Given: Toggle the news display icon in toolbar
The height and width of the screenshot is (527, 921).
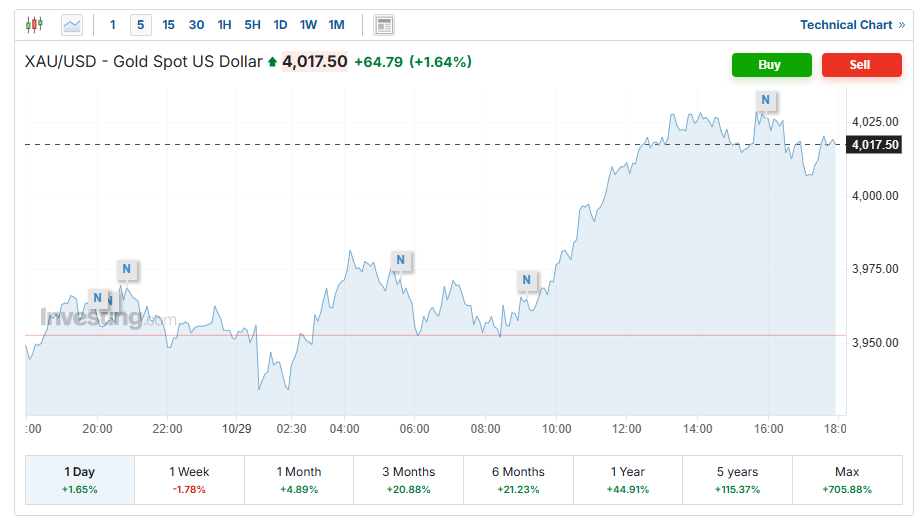Looking at the screenshot, I should tap(384, 25).
